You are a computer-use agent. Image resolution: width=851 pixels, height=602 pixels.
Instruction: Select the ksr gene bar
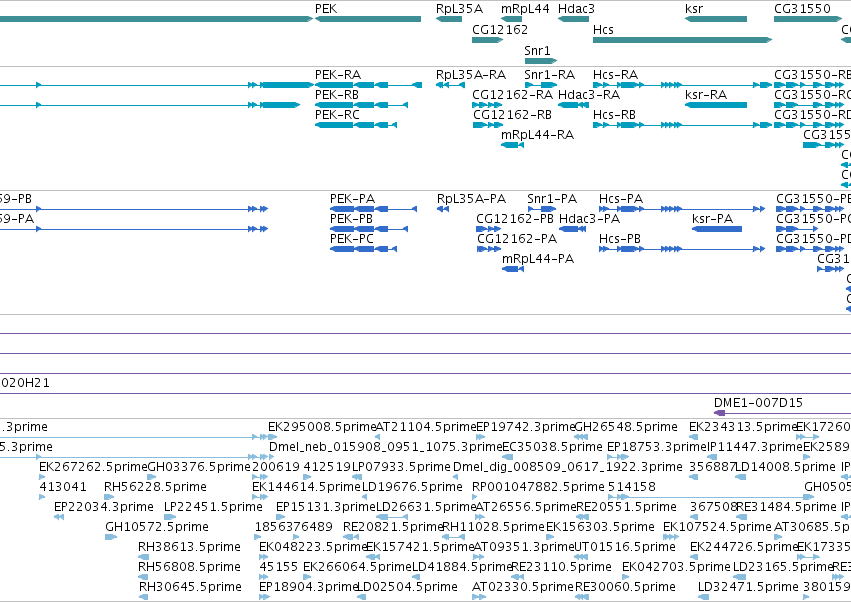pos(716,19)
